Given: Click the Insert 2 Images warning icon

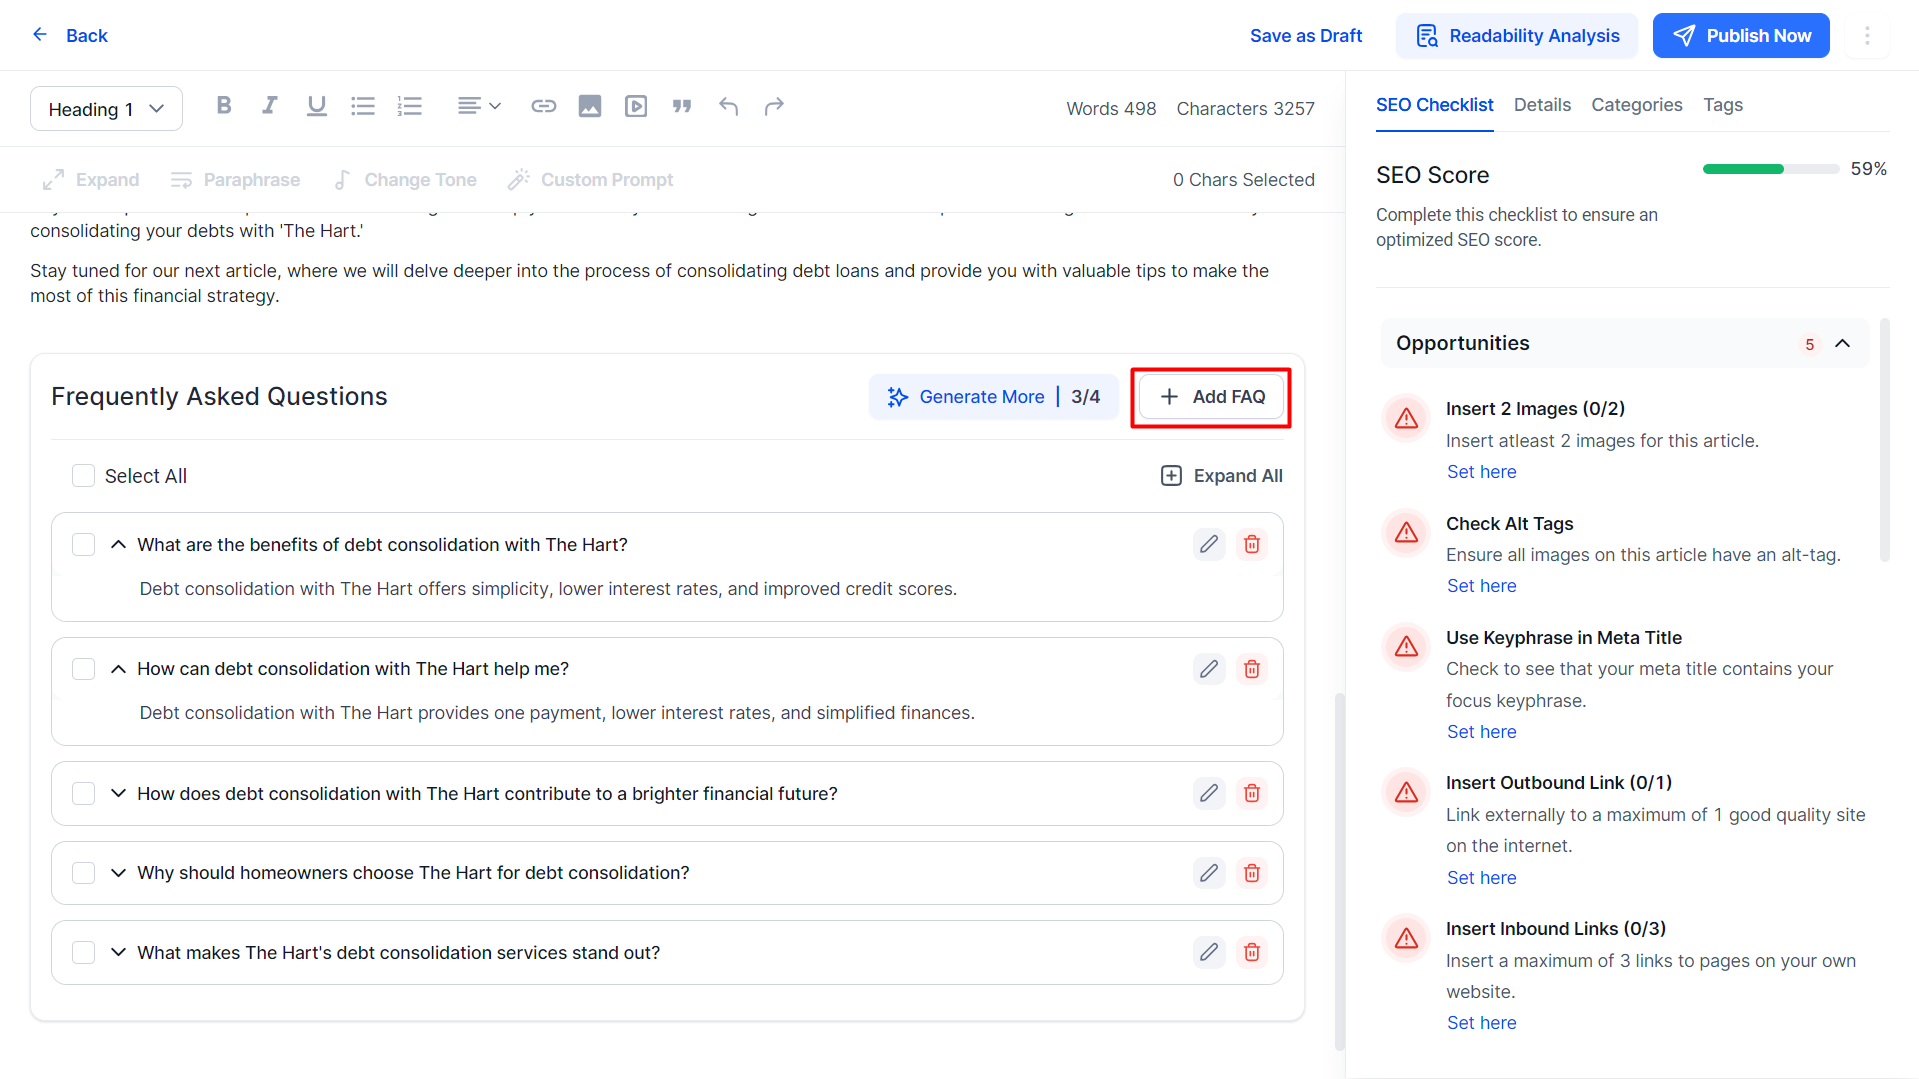Looking at the screenshot, I should click(x=1407, y=418).
